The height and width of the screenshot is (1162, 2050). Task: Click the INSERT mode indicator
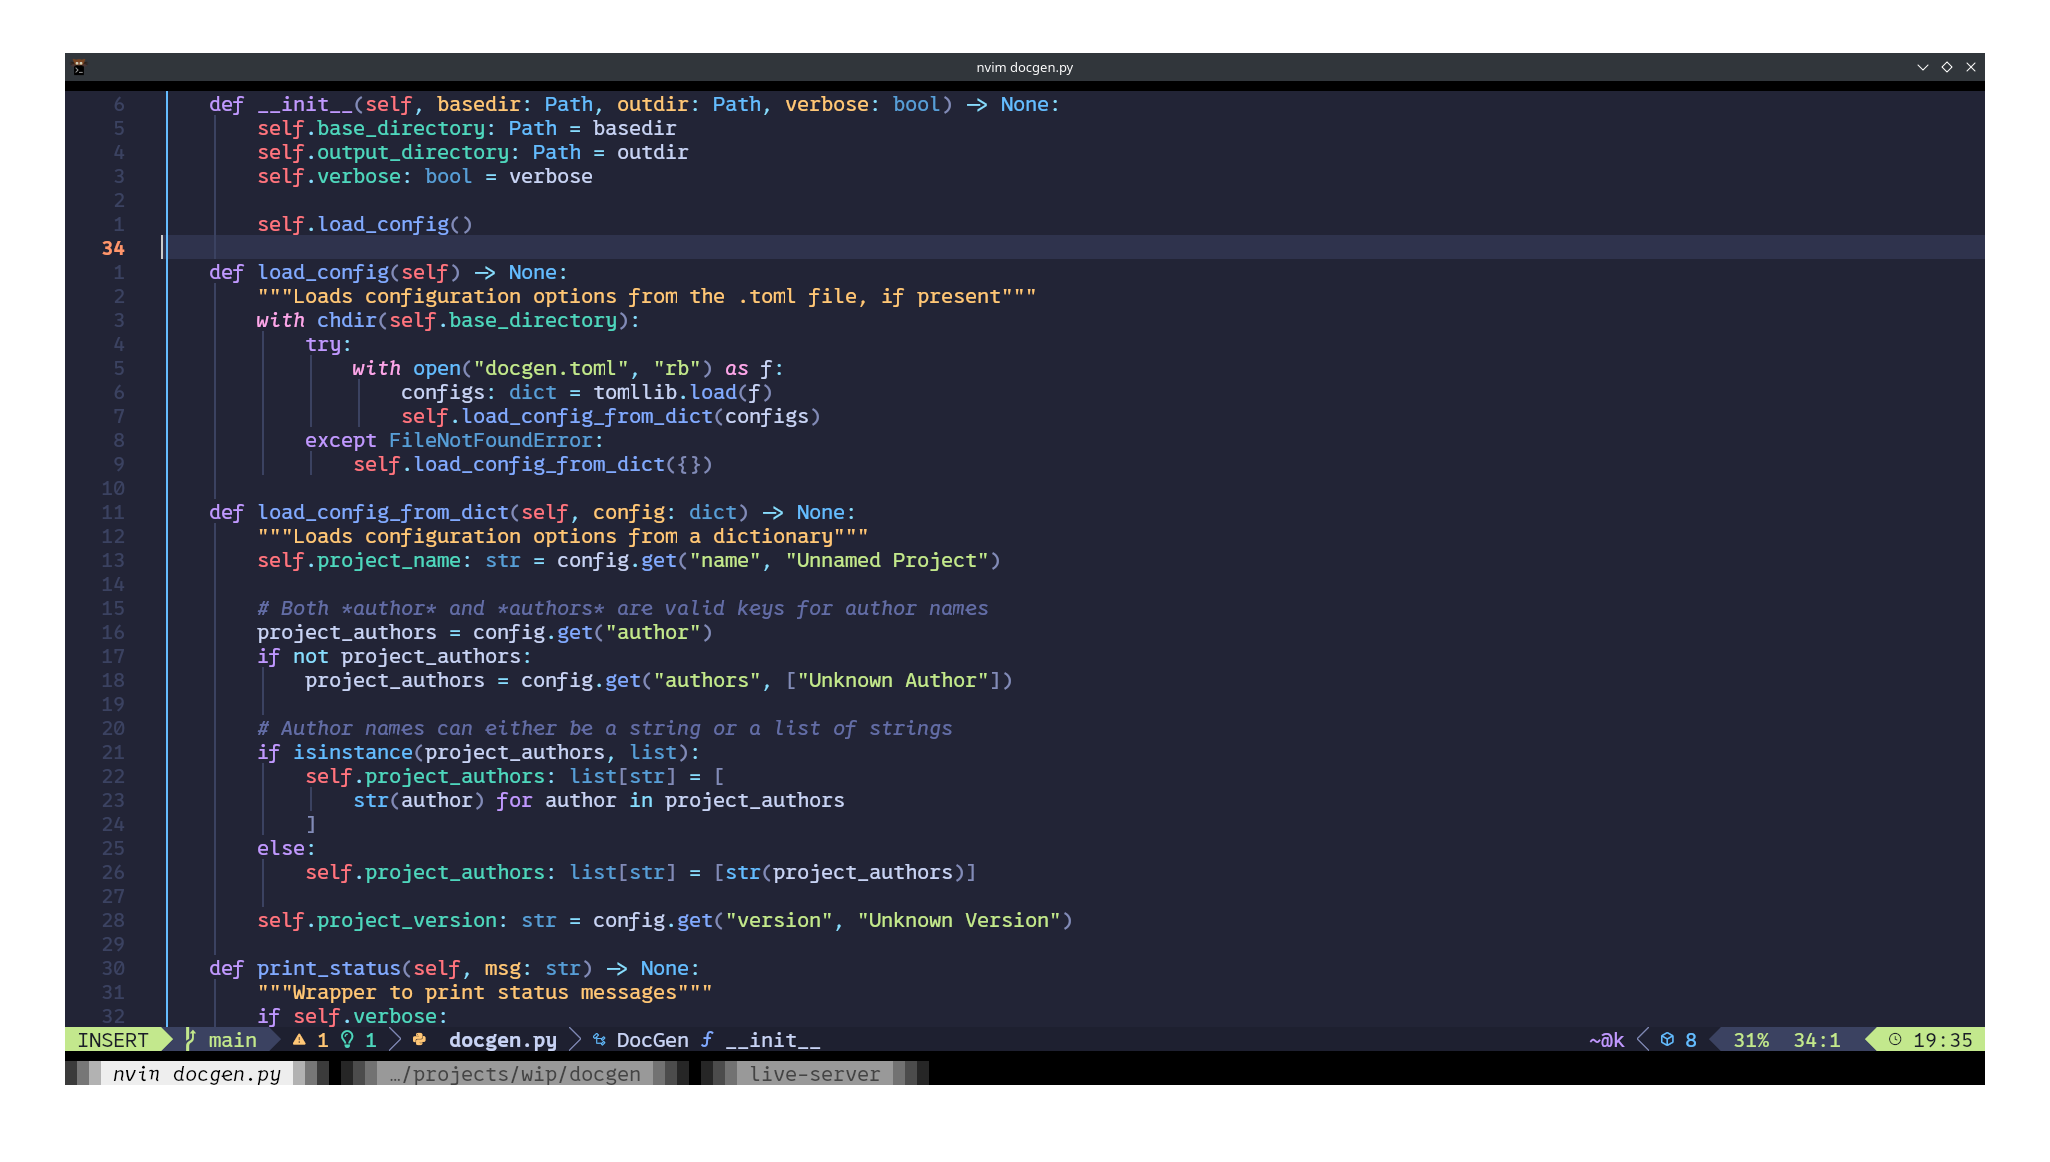(x=112, y=1040)
